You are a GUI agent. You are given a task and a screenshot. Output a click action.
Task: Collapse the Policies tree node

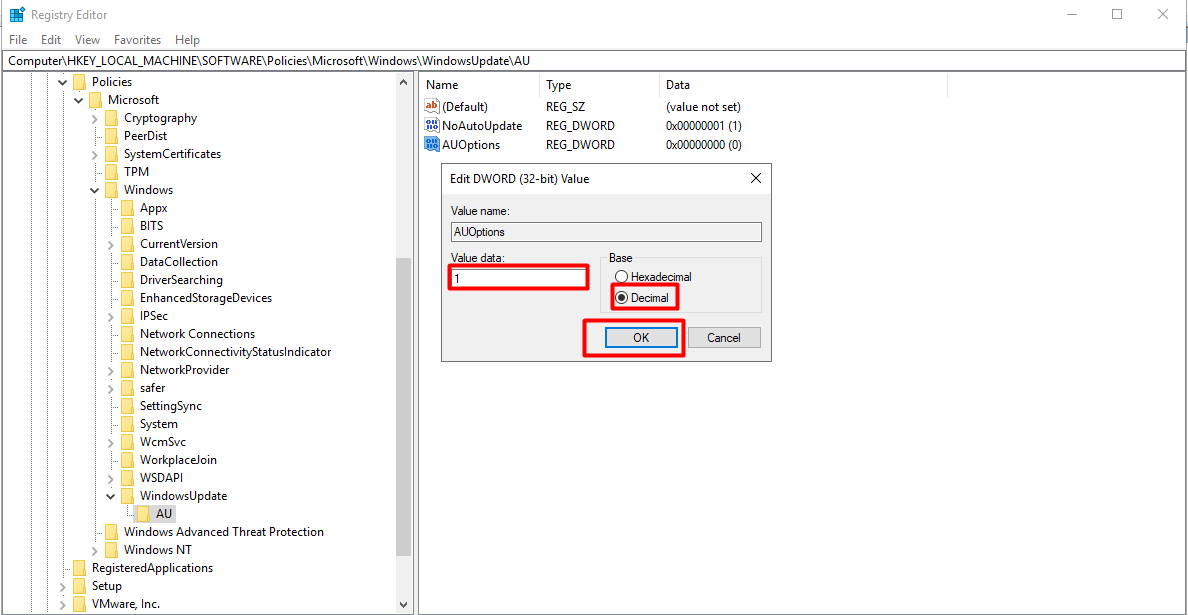(63, 82)
